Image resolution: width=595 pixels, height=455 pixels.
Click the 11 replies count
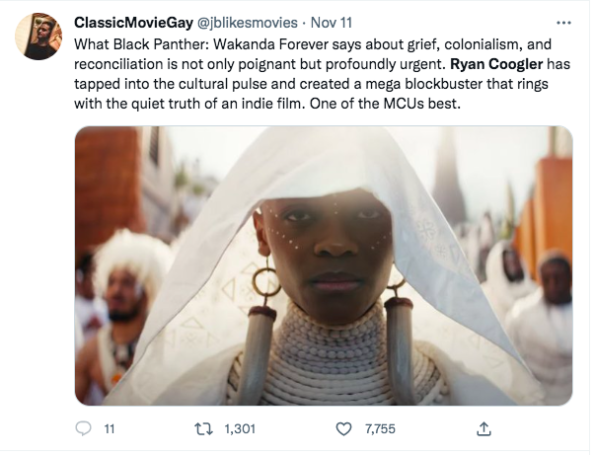pyautogui.click(x=109, y=429)
